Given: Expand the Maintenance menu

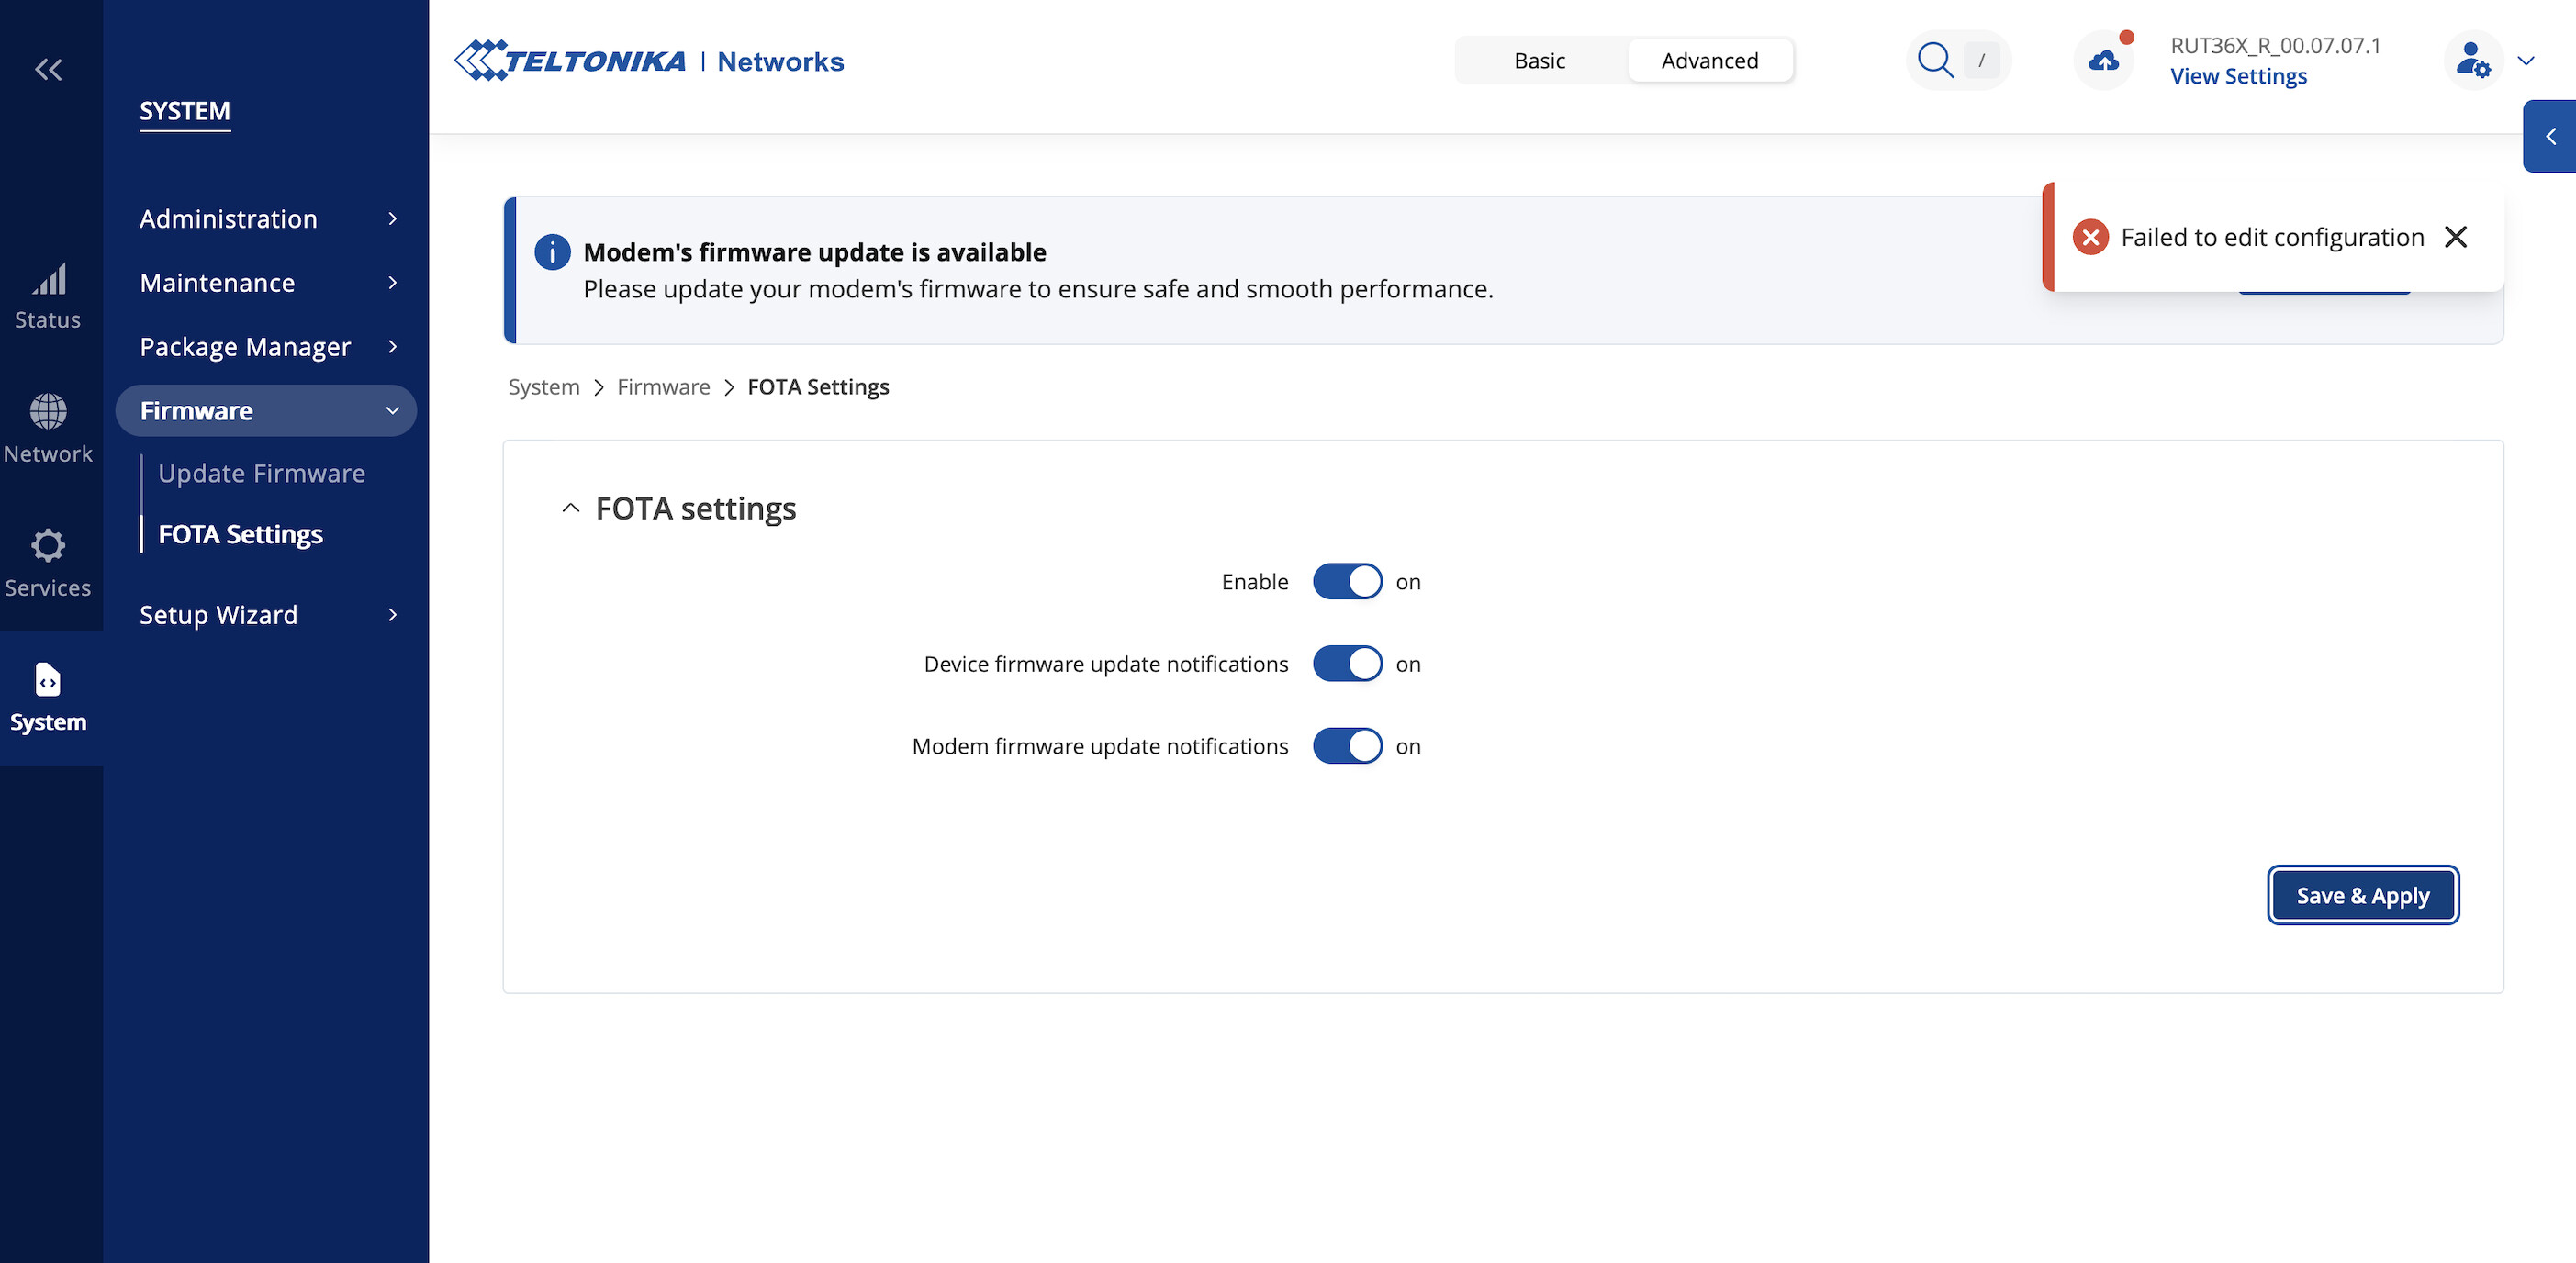Looking at the screenshot, I should click(x=267, y=282).
